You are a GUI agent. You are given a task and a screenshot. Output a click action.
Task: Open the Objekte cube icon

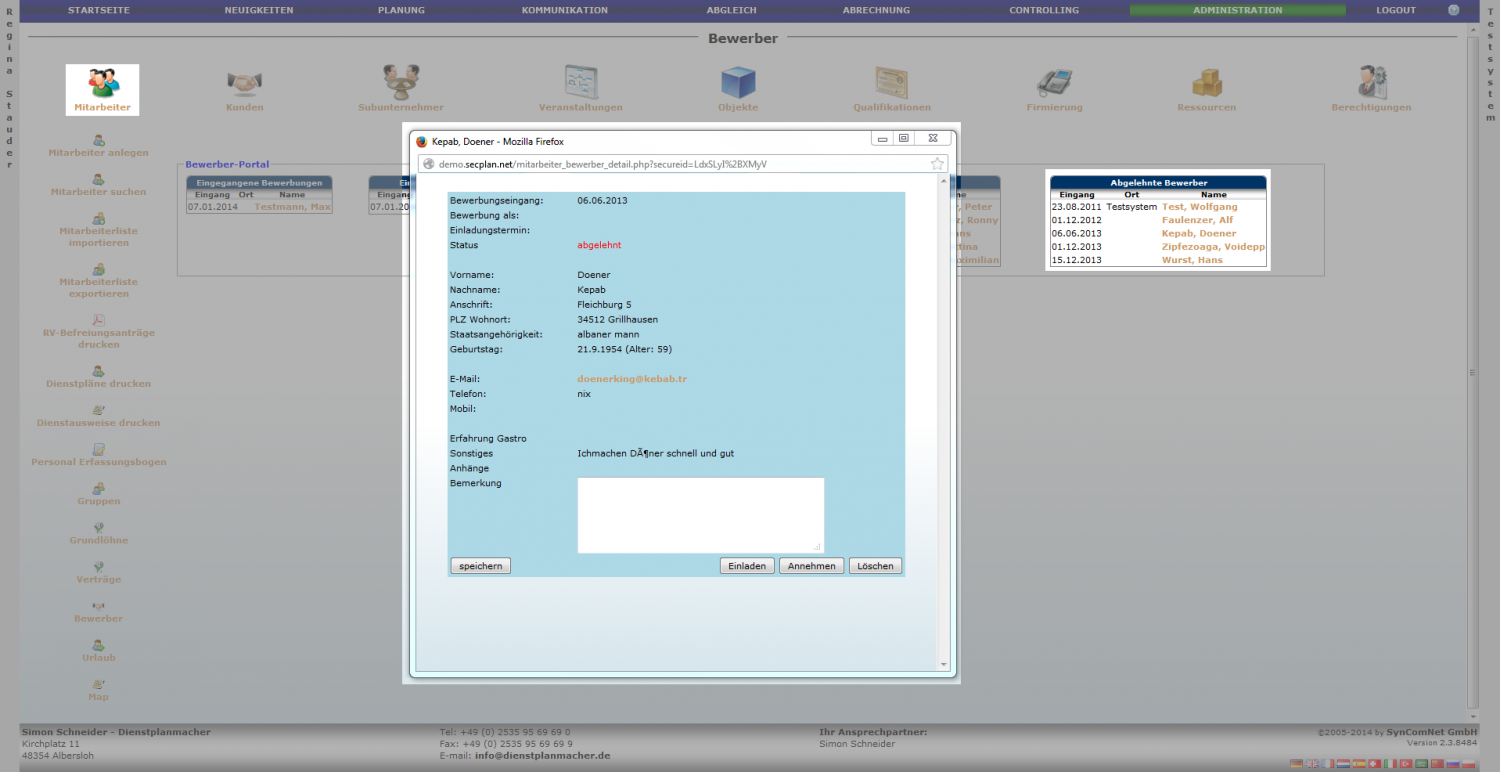tap(738, 83)
